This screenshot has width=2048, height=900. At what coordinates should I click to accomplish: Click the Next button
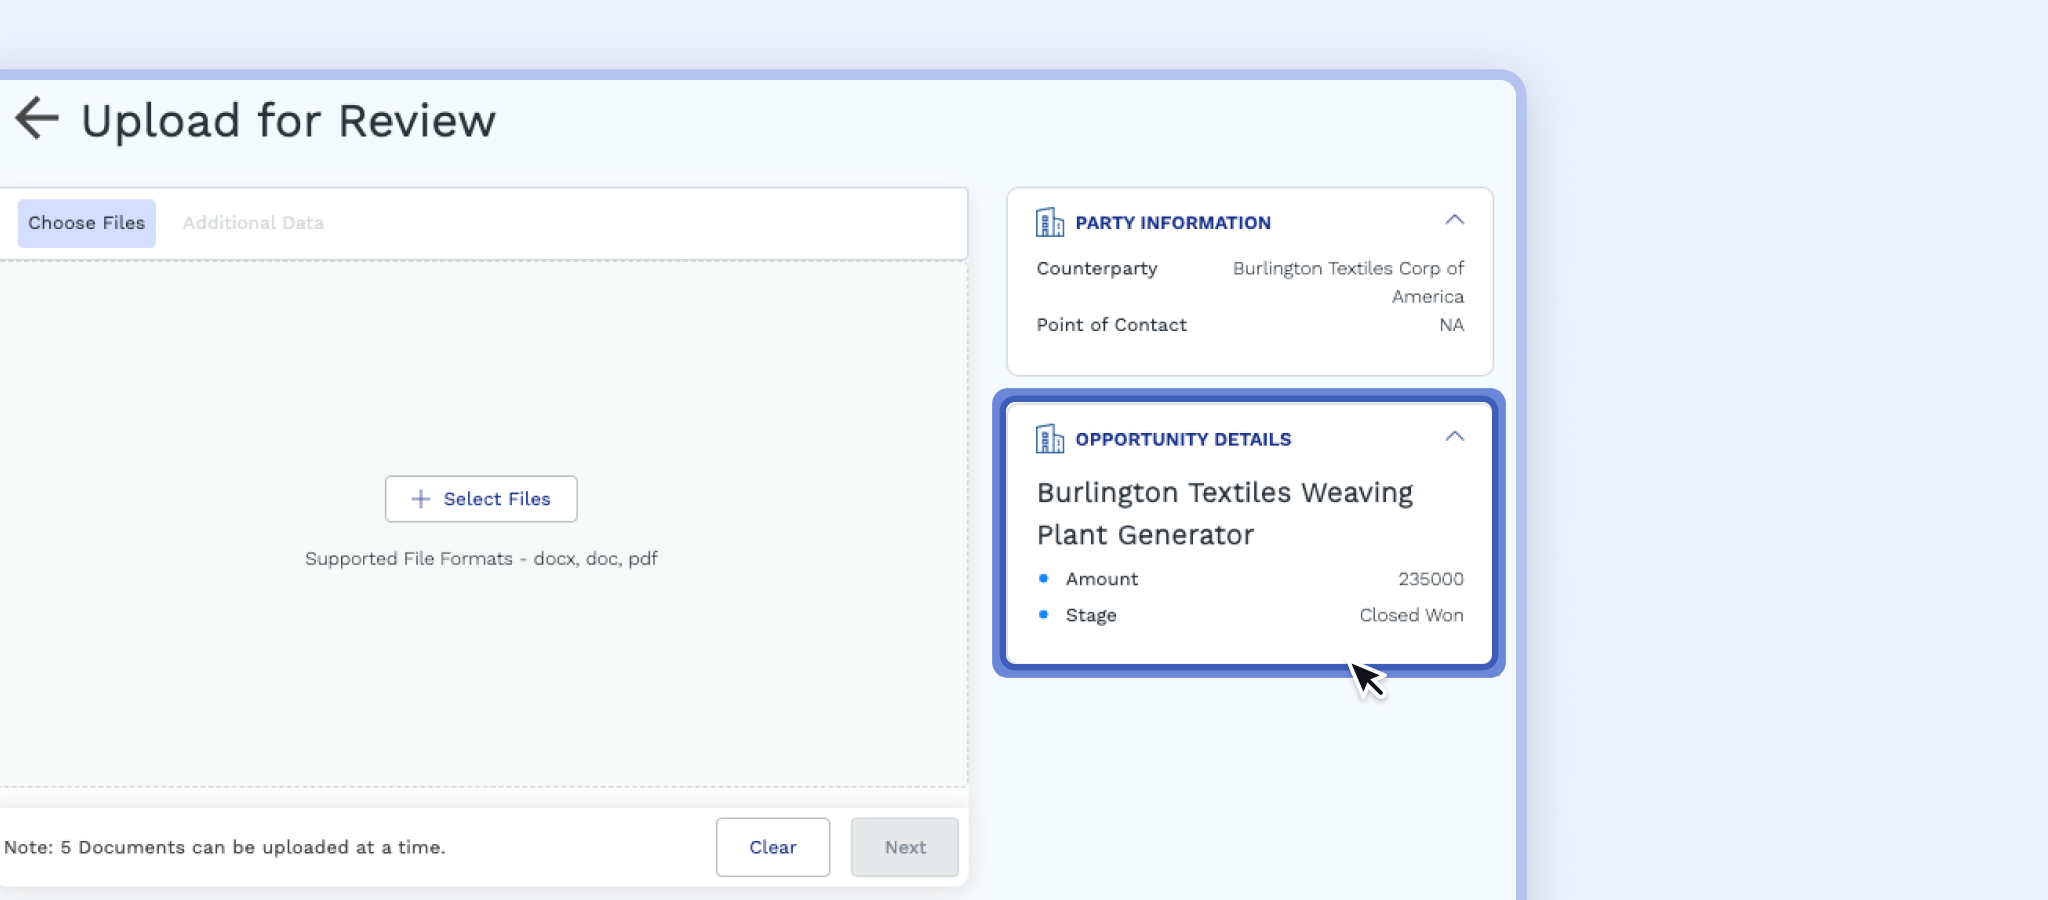coord(905,847)
